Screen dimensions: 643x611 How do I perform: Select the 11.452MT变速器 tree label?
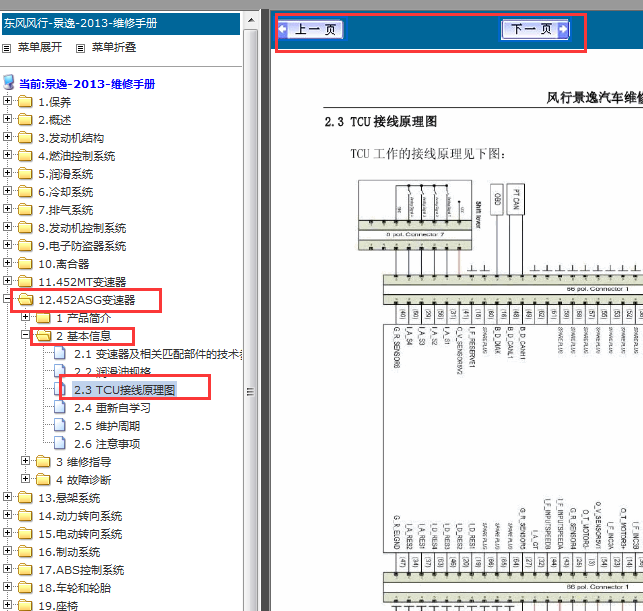click(x=82, y=282)
